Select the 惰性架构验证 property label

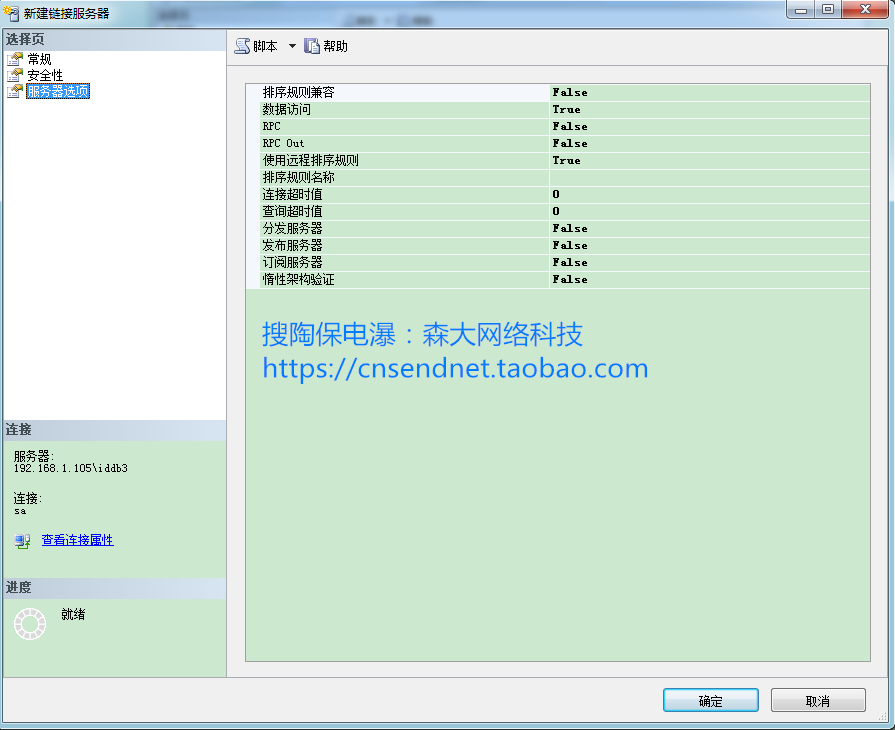pyautogui.click(x=299, y=280)
